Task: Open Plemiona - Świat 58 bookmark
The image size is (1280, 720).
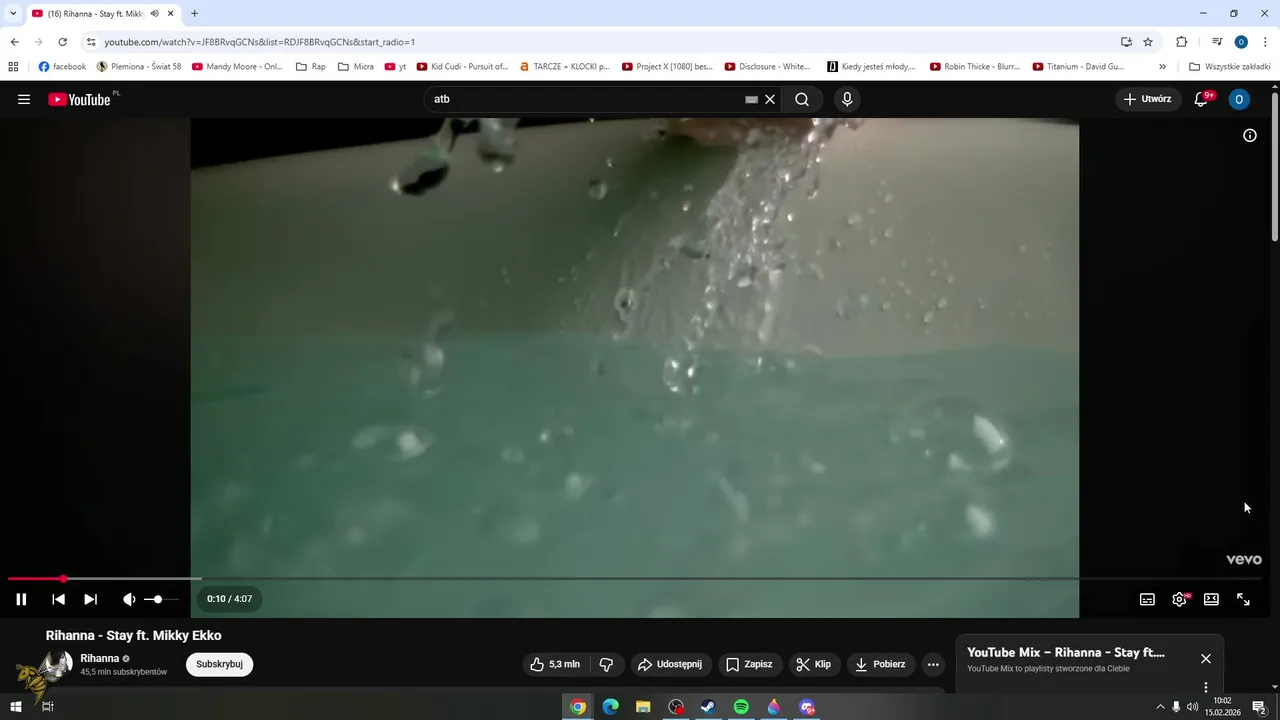Action: click(139, 66)
